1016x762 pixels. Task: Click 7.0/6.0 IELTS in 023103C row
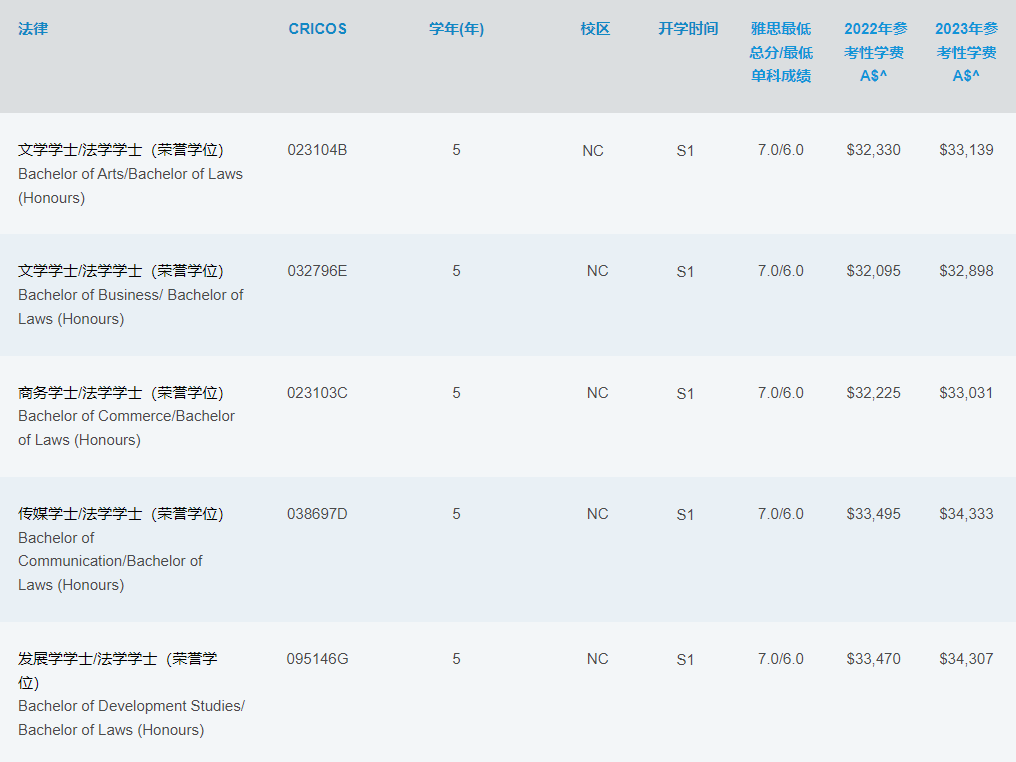(781, 393)
